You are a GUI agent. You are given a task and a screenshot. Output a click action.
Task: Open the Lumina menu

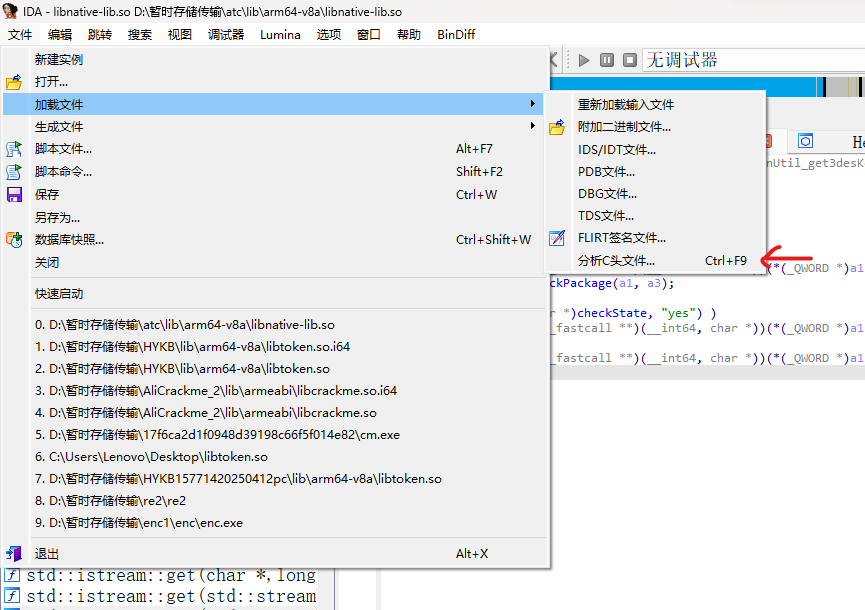pos(280,35)
